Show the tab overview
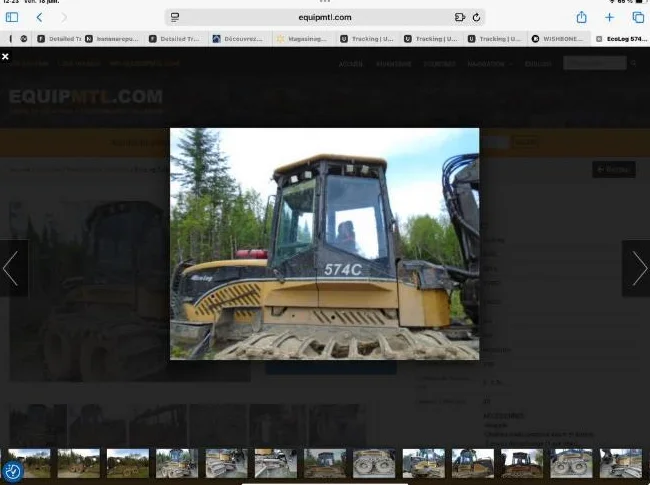 pyautogui.click(x=638, y=17)
